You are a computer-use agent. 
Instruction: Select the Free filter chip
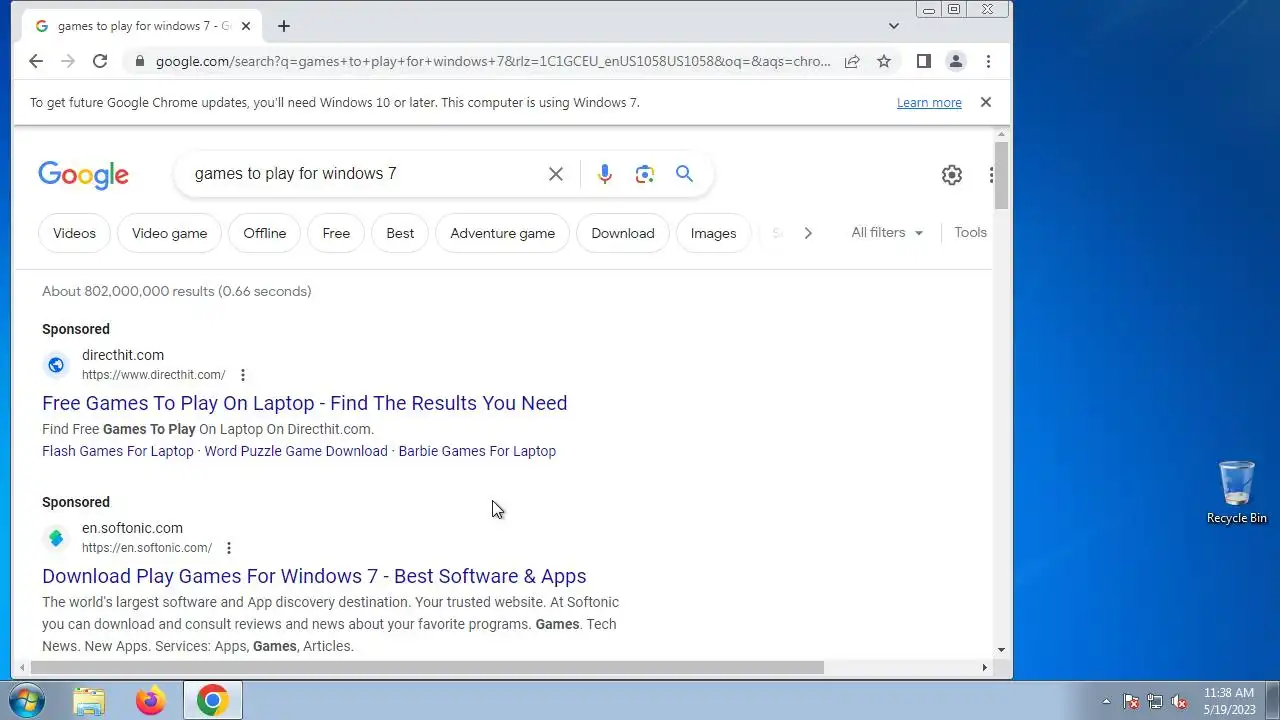click(x=336, y=233)
